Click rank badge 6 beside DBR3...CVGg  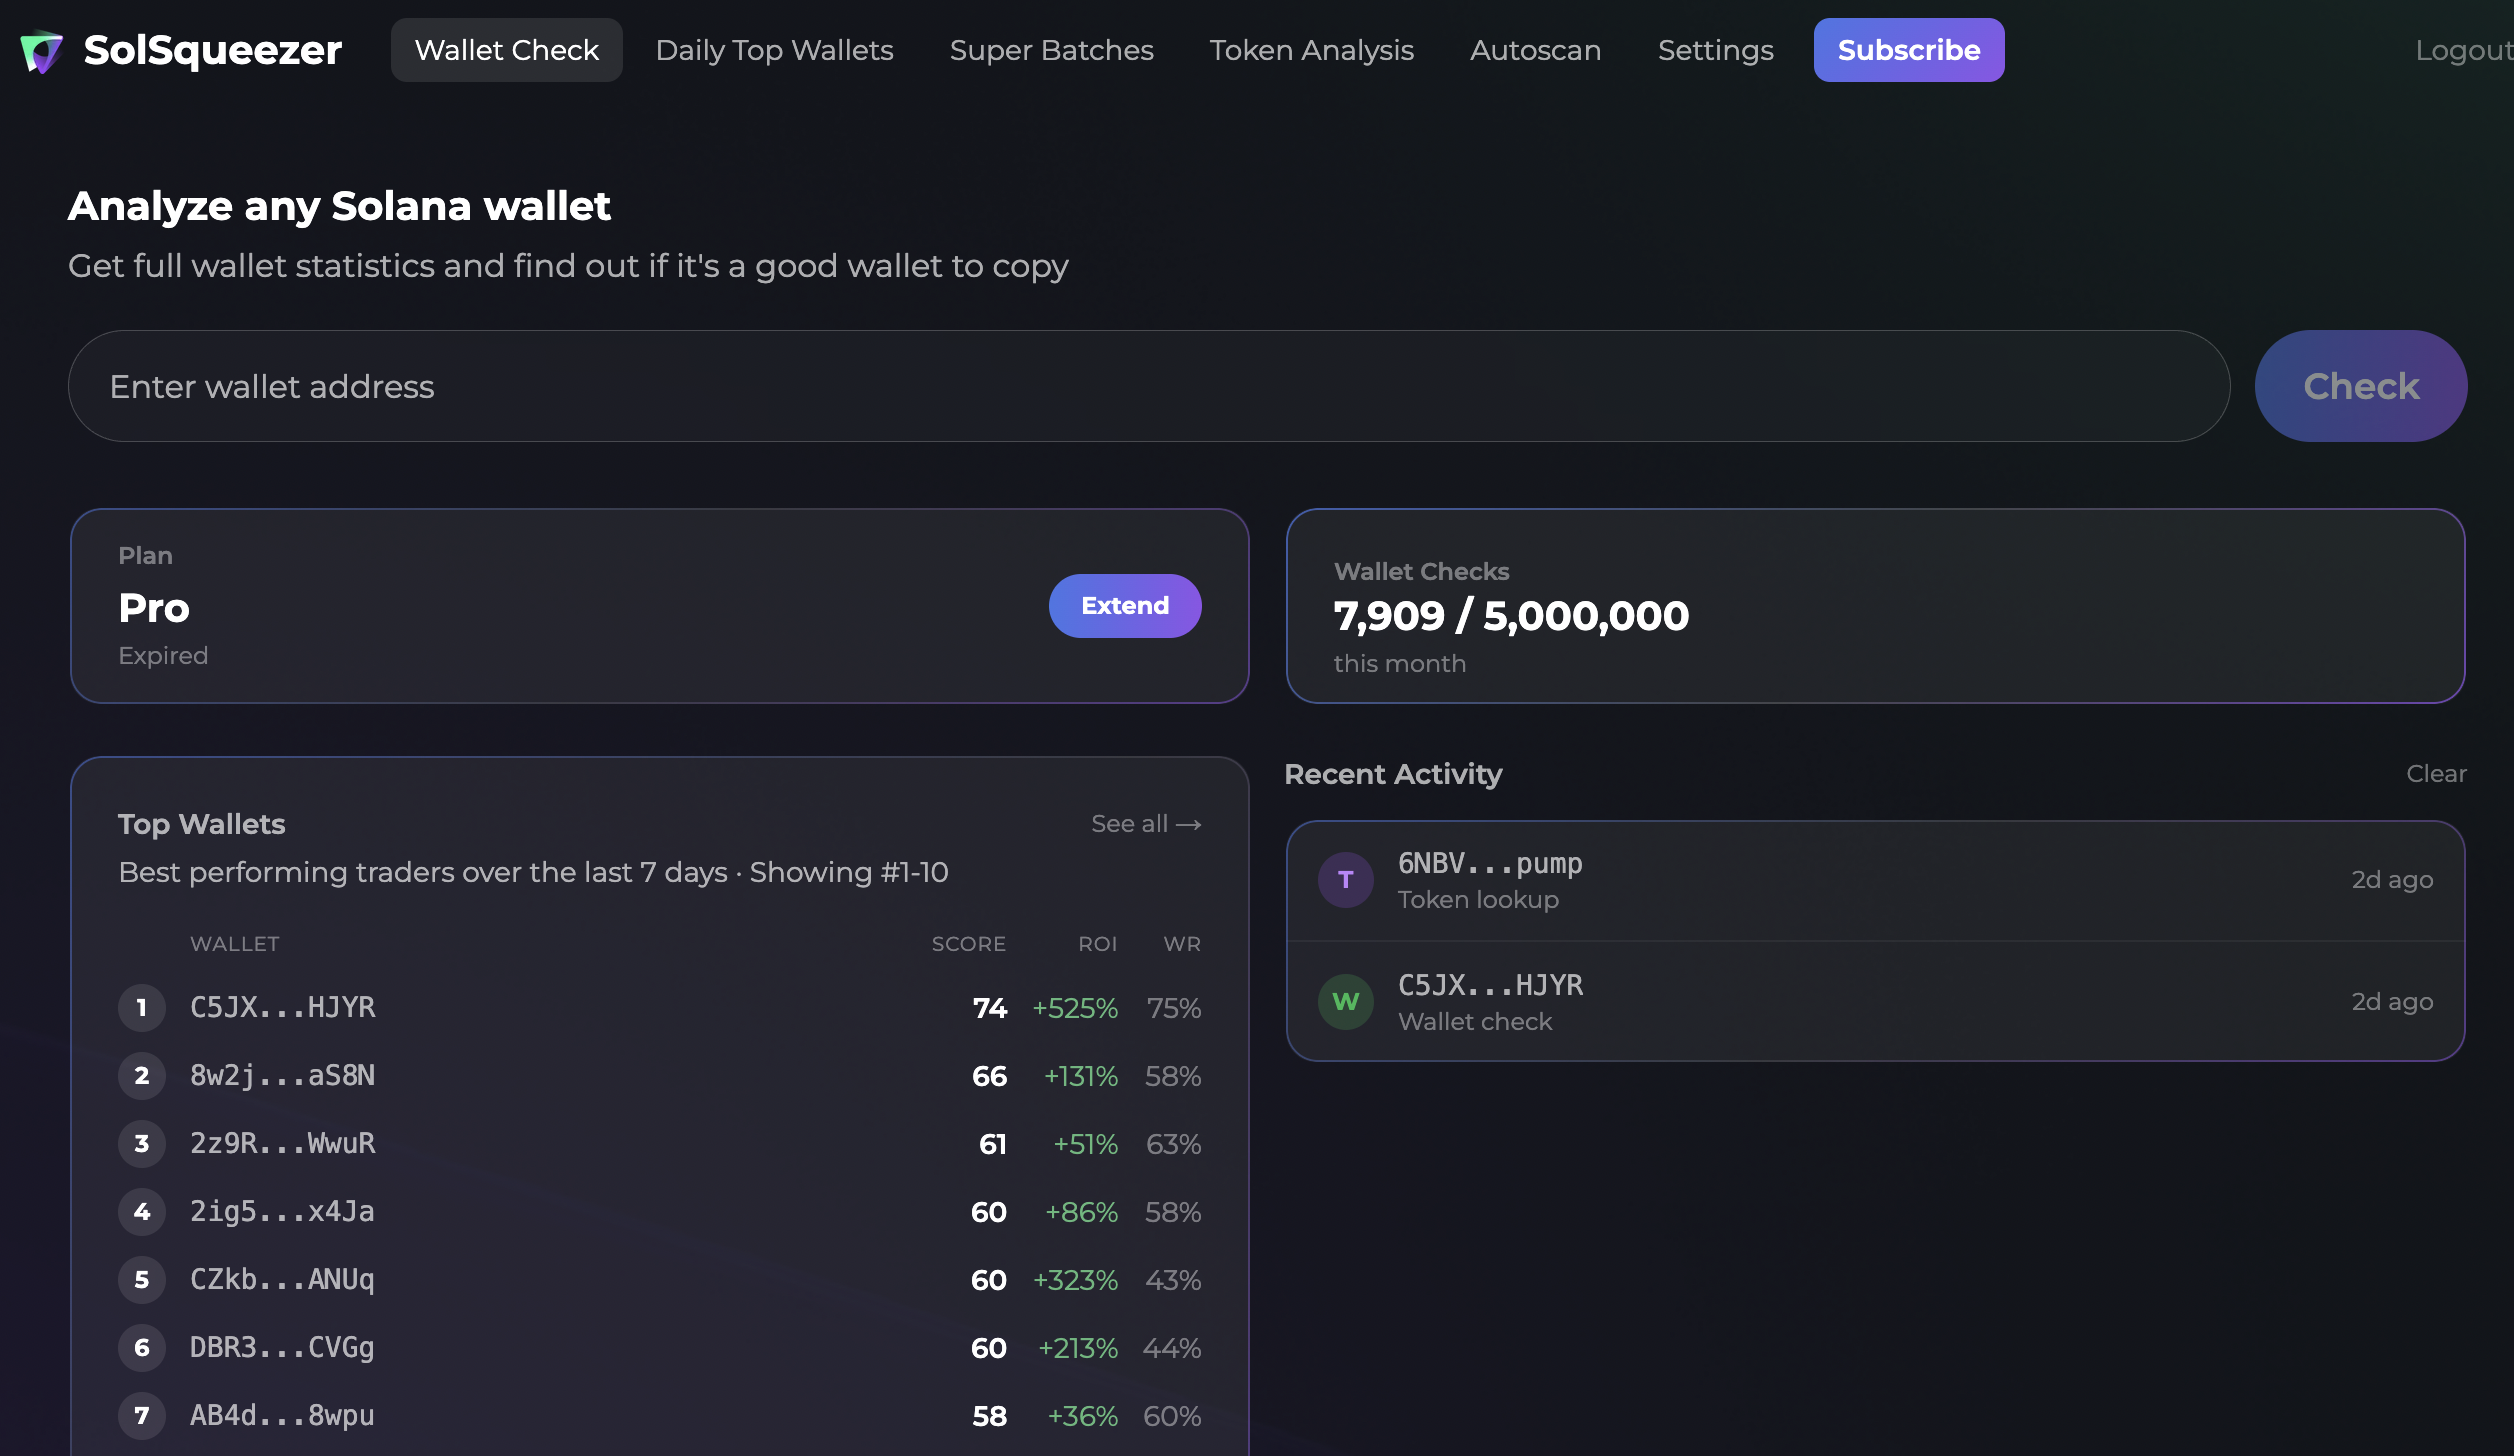(x=141, y=1347)
